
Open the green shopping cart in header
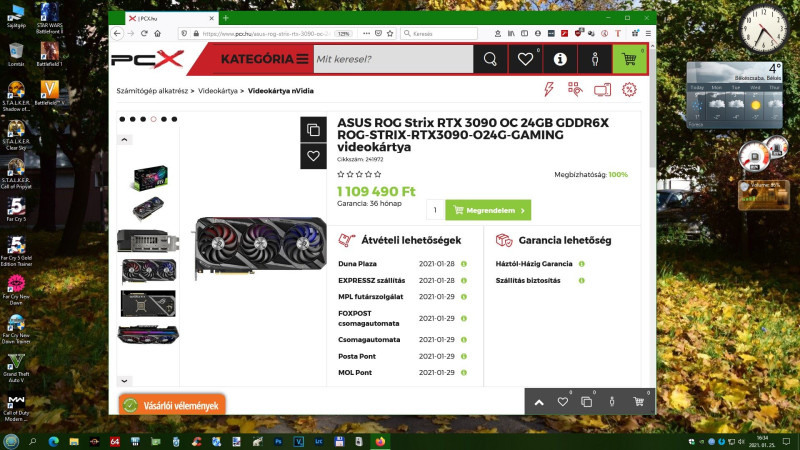[x=630, y=59]
